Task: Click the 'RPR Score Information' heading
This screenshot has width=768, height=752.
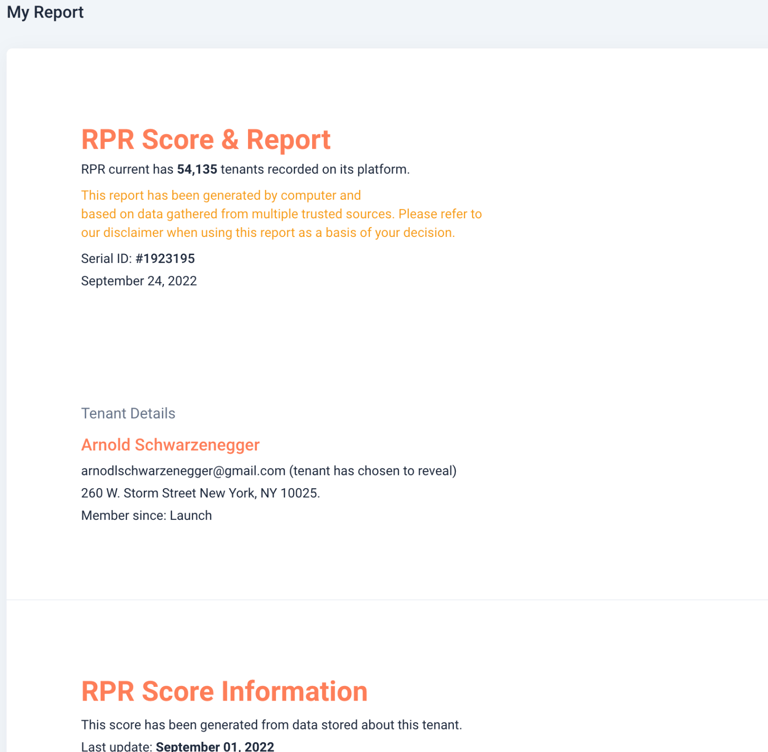Action: [x=224, y=691]
